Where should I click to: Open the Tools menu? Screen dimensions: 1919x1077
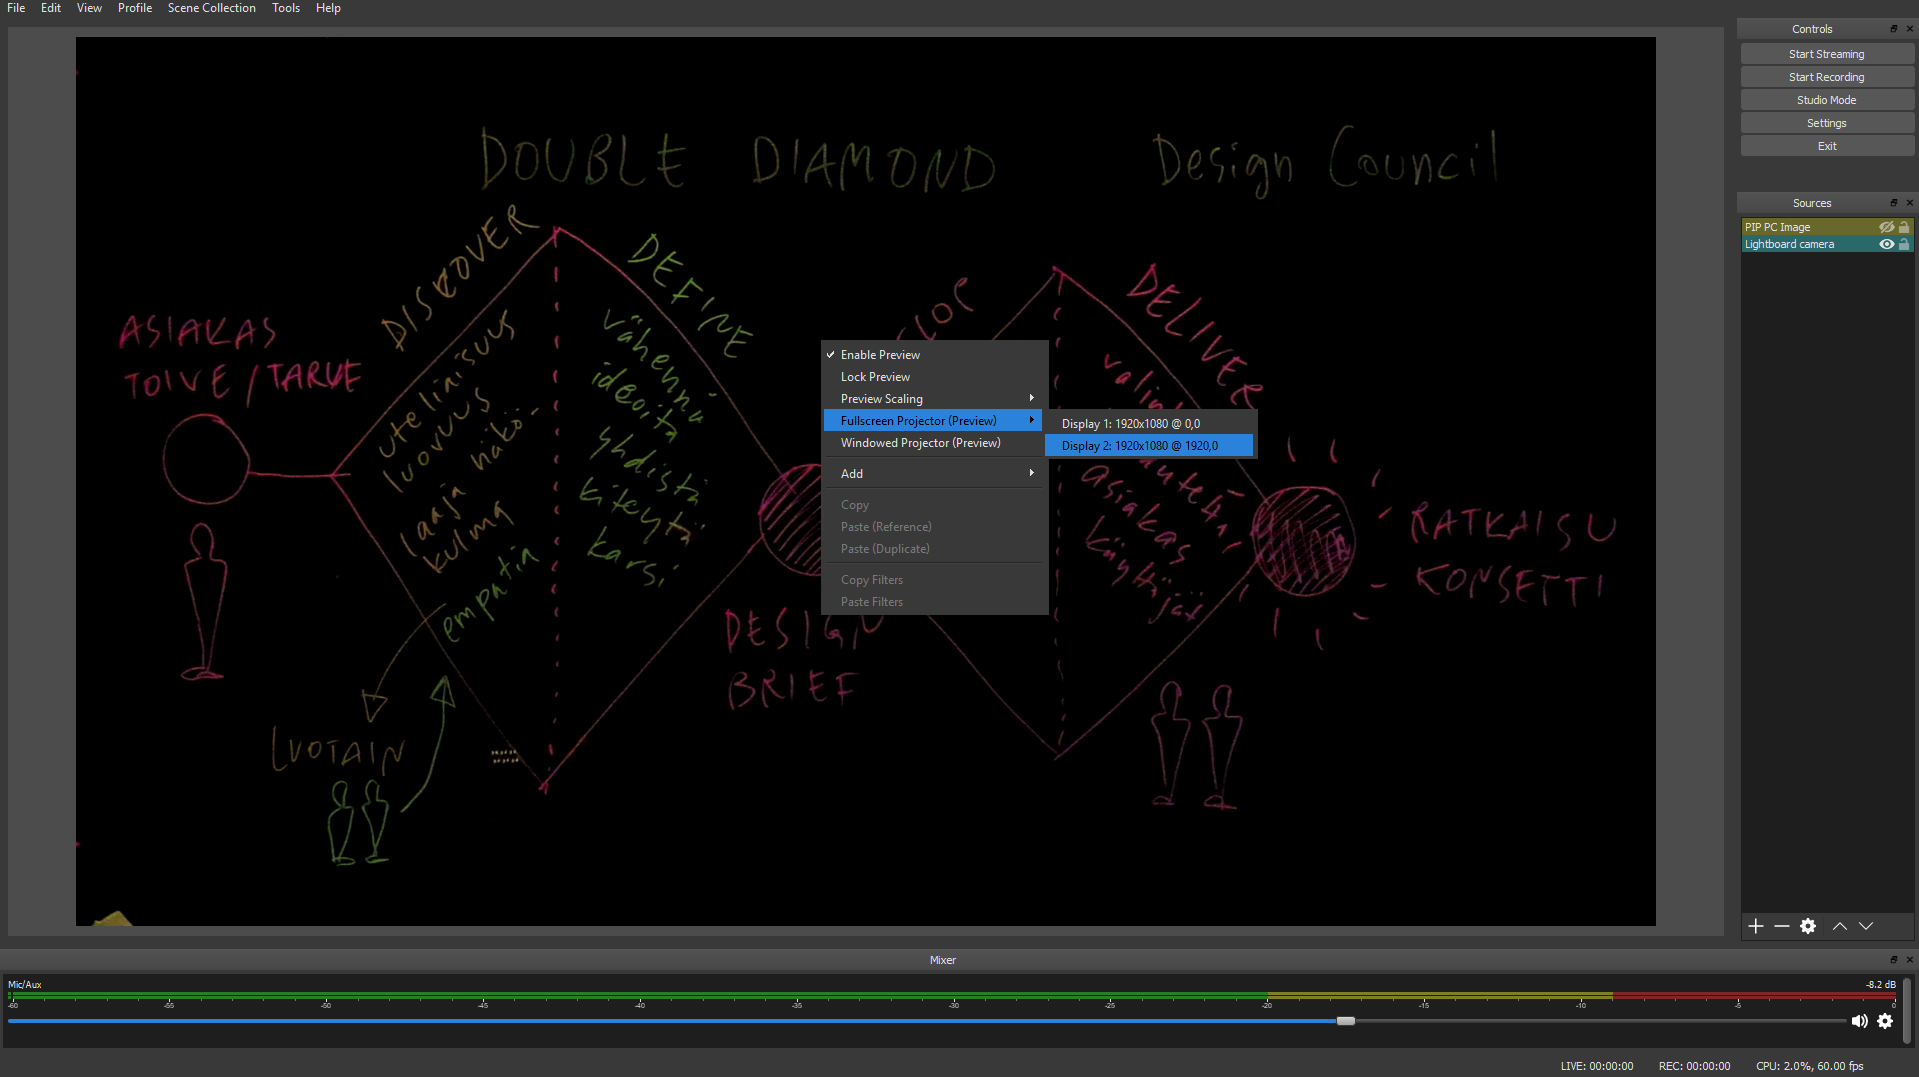[x=286, y=8]
